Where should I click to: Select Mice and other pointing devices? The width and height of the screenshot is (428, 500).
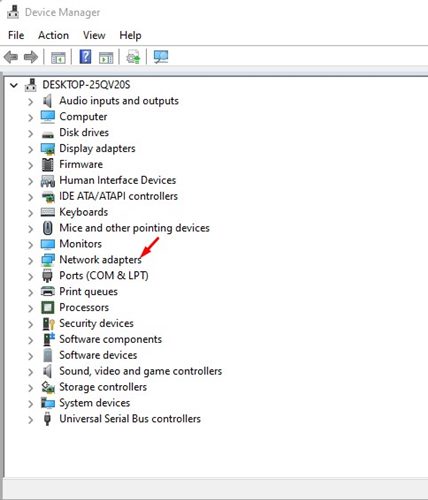click(x=134, y=228)
